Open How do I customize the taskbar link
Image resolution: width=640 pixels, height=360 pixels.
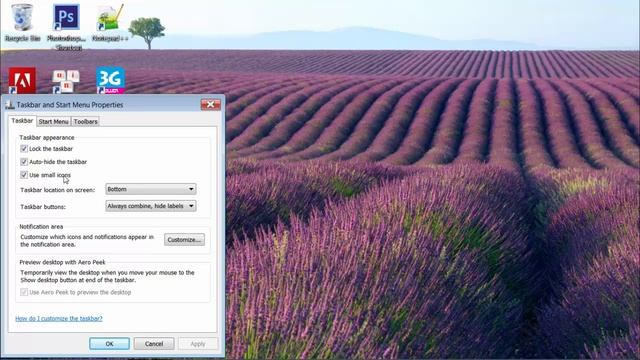pos(59,318)
